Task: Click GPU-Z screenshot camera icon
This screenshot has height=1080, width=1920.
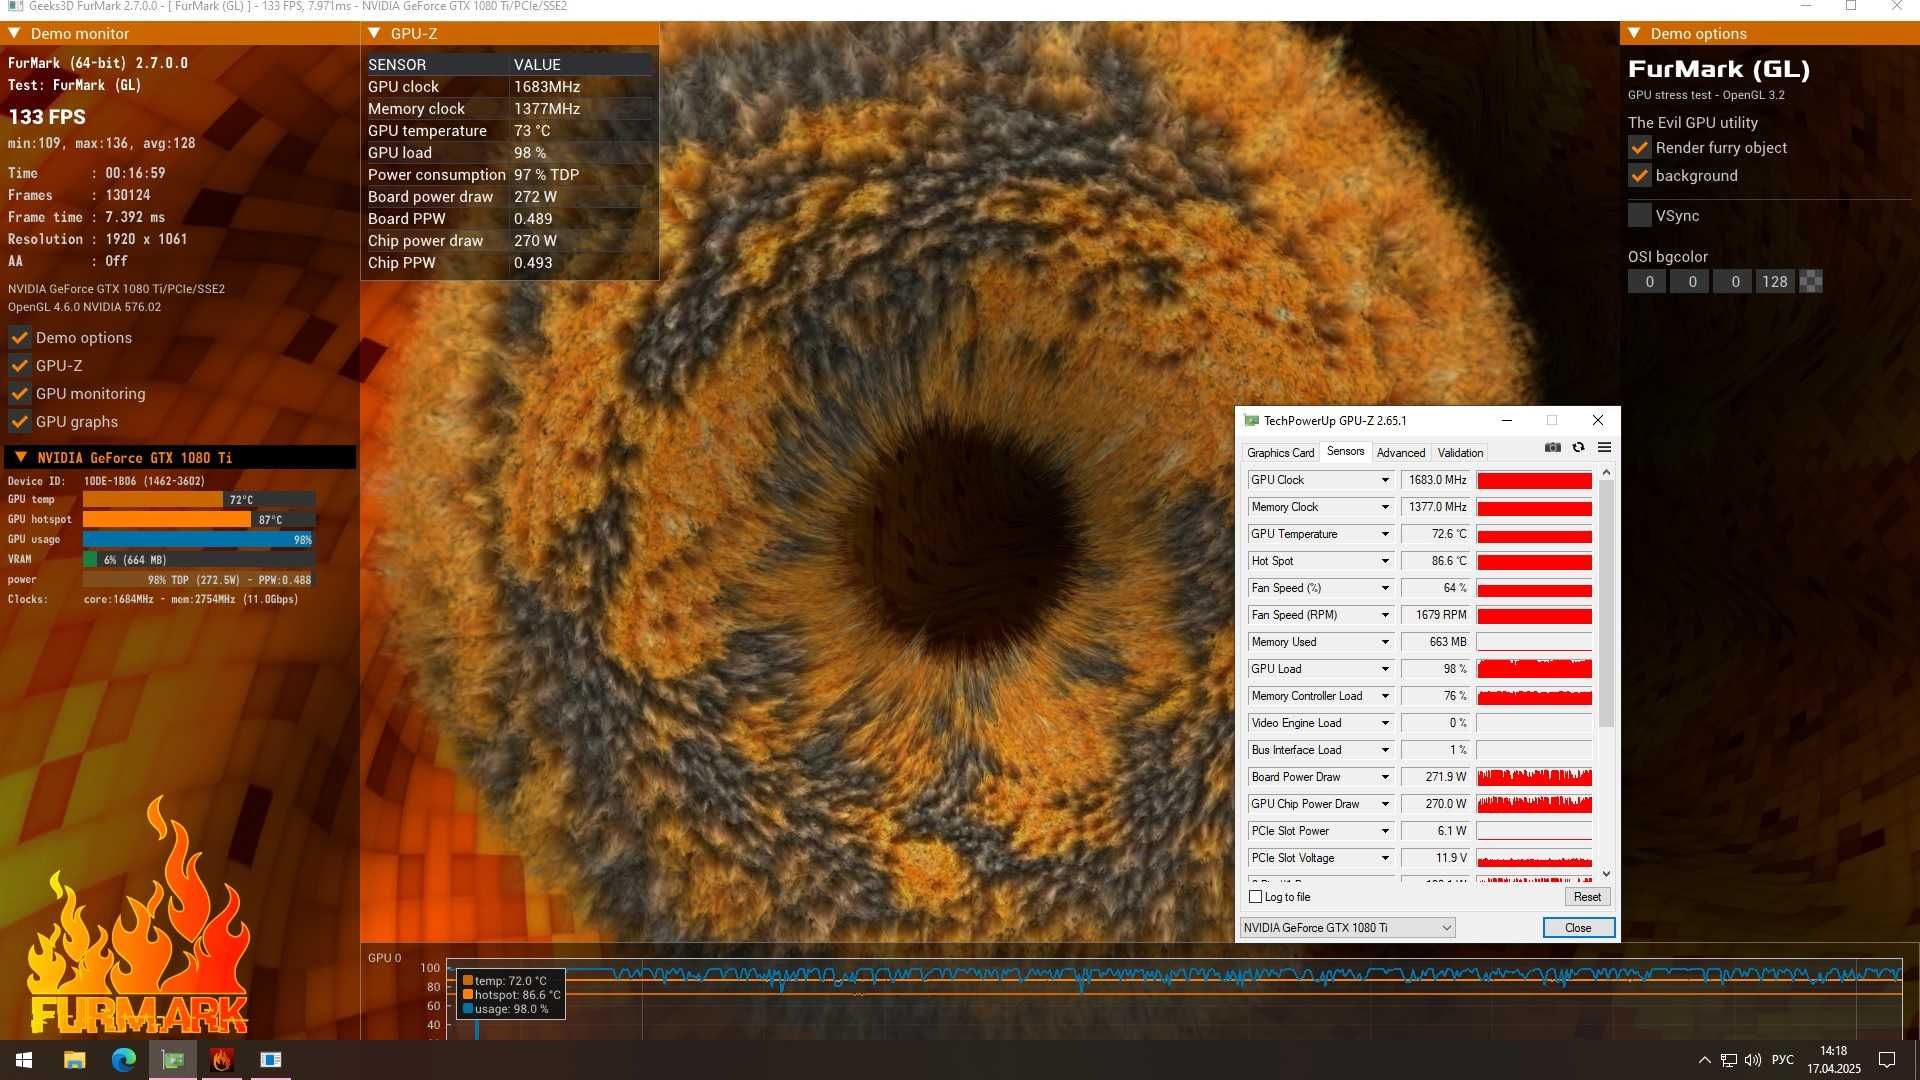Action: 1552,447
